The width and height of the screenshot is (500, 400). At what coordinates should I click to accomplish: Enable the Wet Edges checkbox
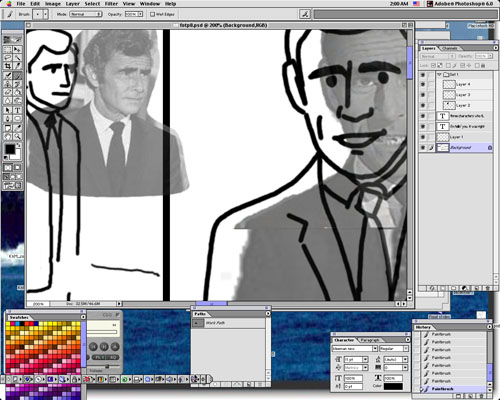pos(152,14)
